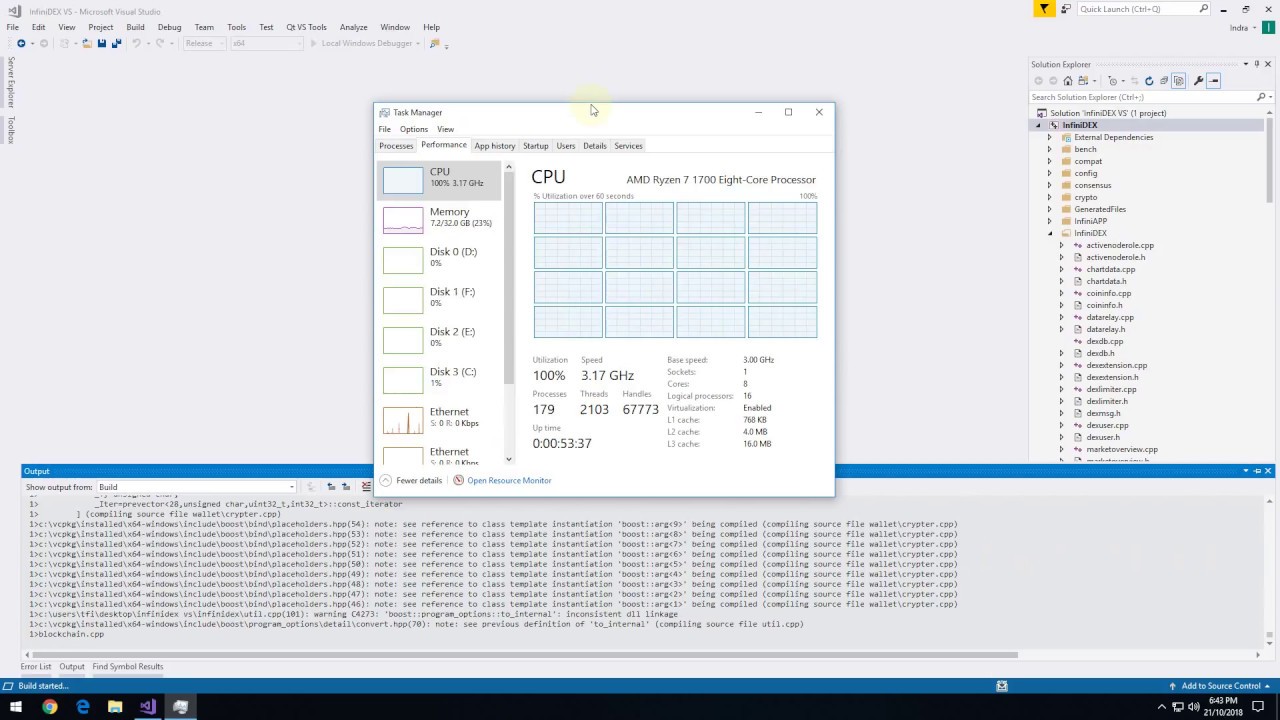This screenshot has width=1280, height=720.
Task: Click Go to Next Message icon in Output
Action: click(346, 487)
